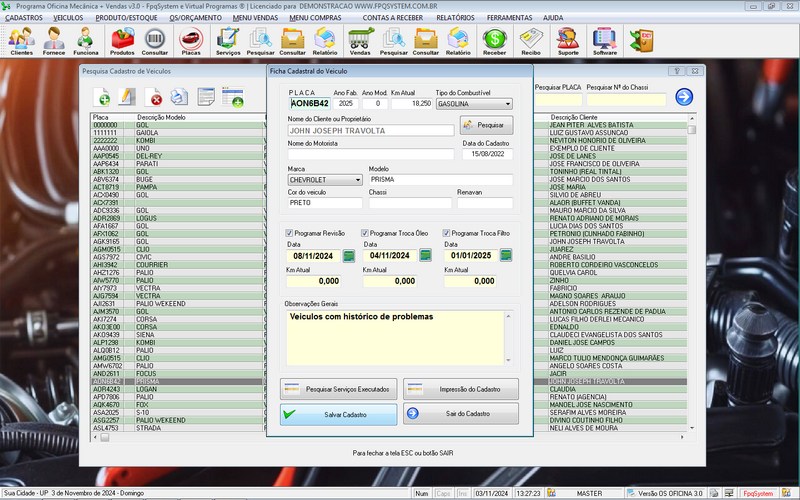
Task: Click the red delete vehicle icon
Action: coord(155,97)
